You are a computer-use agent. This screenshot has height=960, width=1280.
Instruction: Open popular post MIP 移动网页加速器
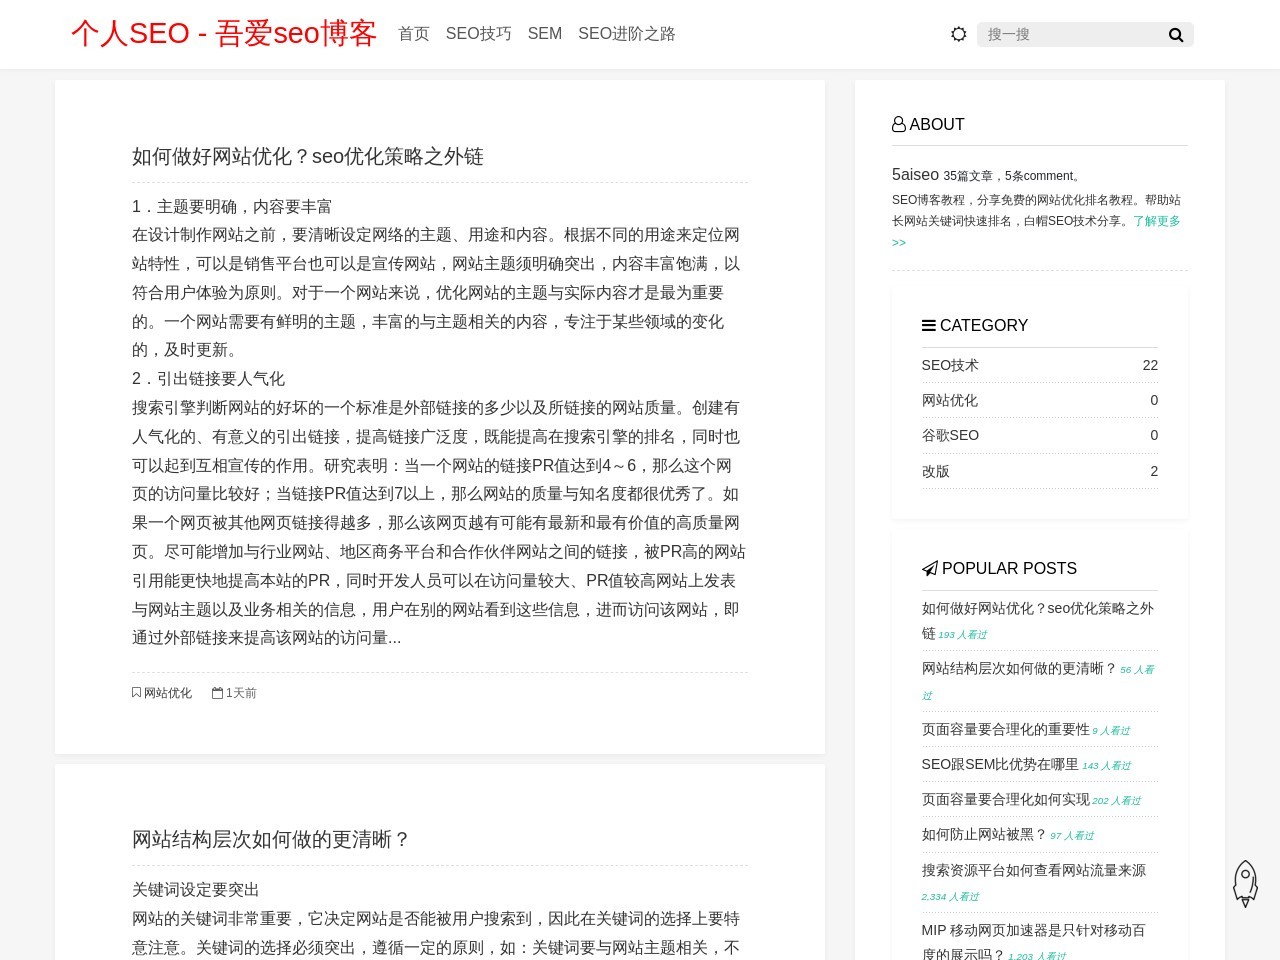pos(1034,942)
